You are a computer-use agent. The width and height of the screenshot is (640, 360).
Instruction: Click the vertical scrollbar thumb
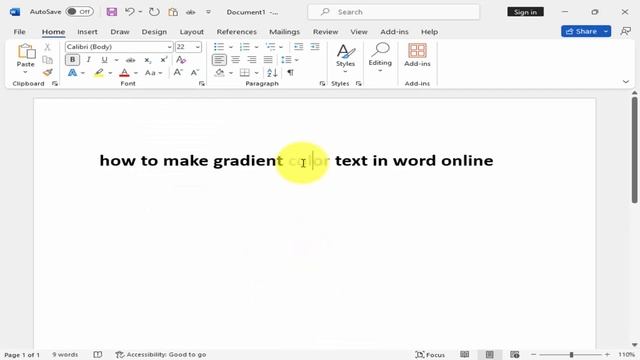click(x=634, y=149)
